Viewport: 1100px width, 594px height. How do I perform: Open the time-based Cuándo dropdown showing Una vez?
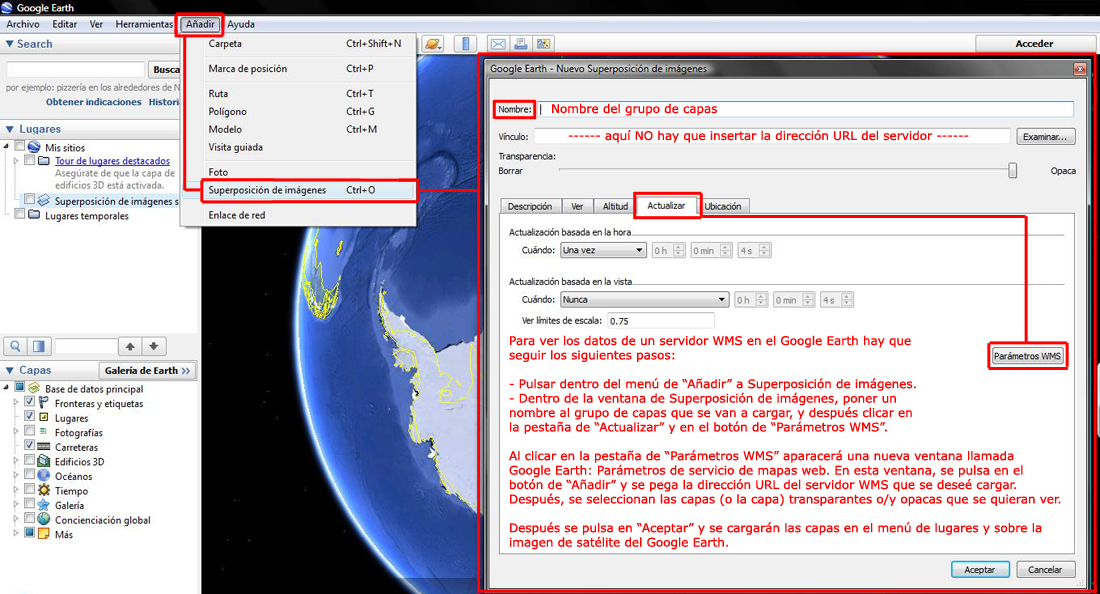point(603,250)
